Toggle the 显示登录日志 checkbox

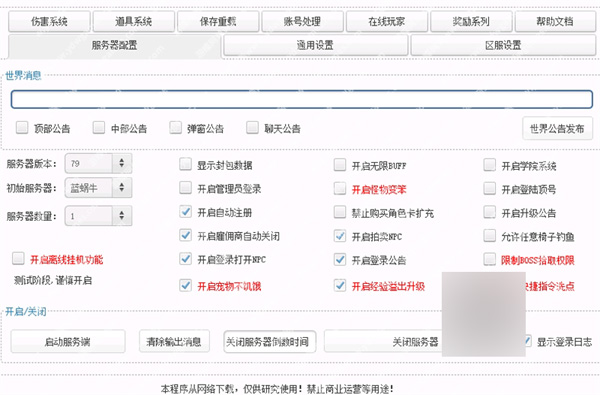point(528,341)
